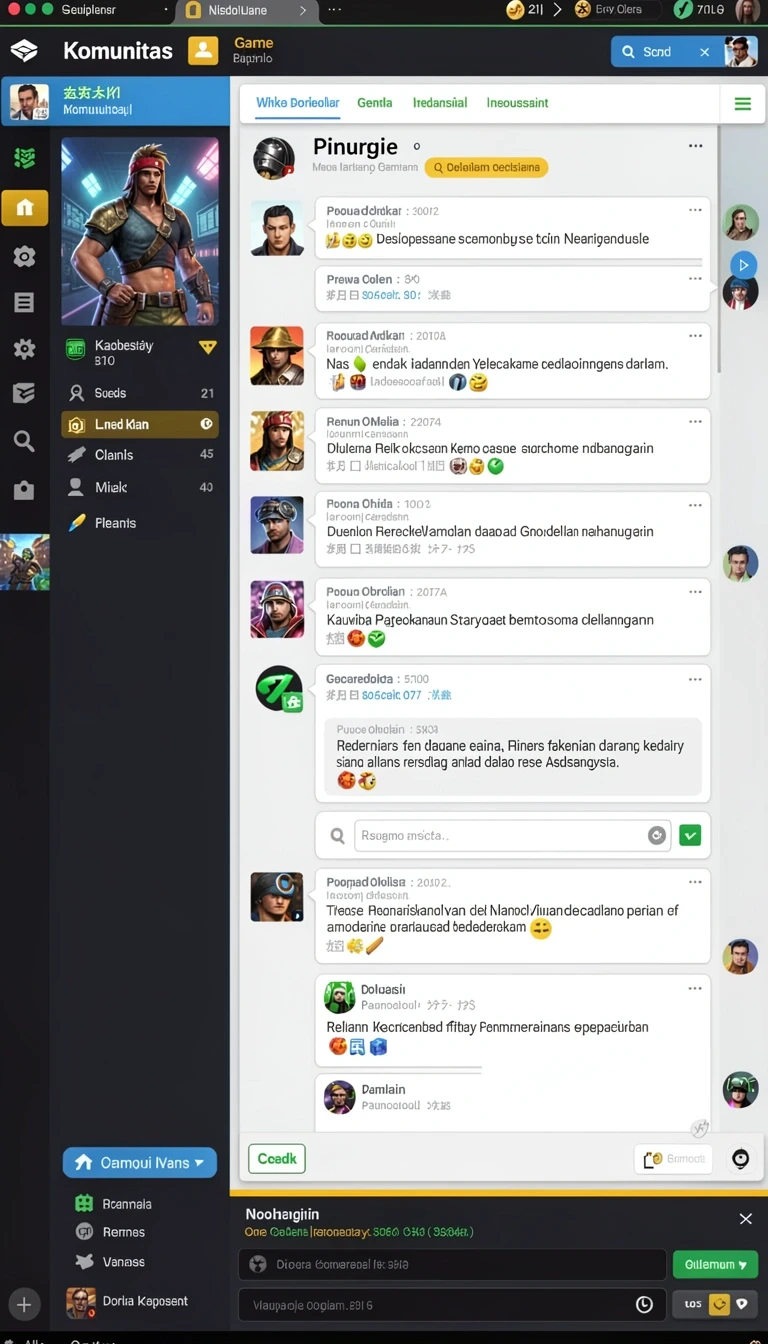Screen dimensions: 768x1344
Task: Click the refresh icon inside Rsogmo field
Action: (x=657, y=835)
